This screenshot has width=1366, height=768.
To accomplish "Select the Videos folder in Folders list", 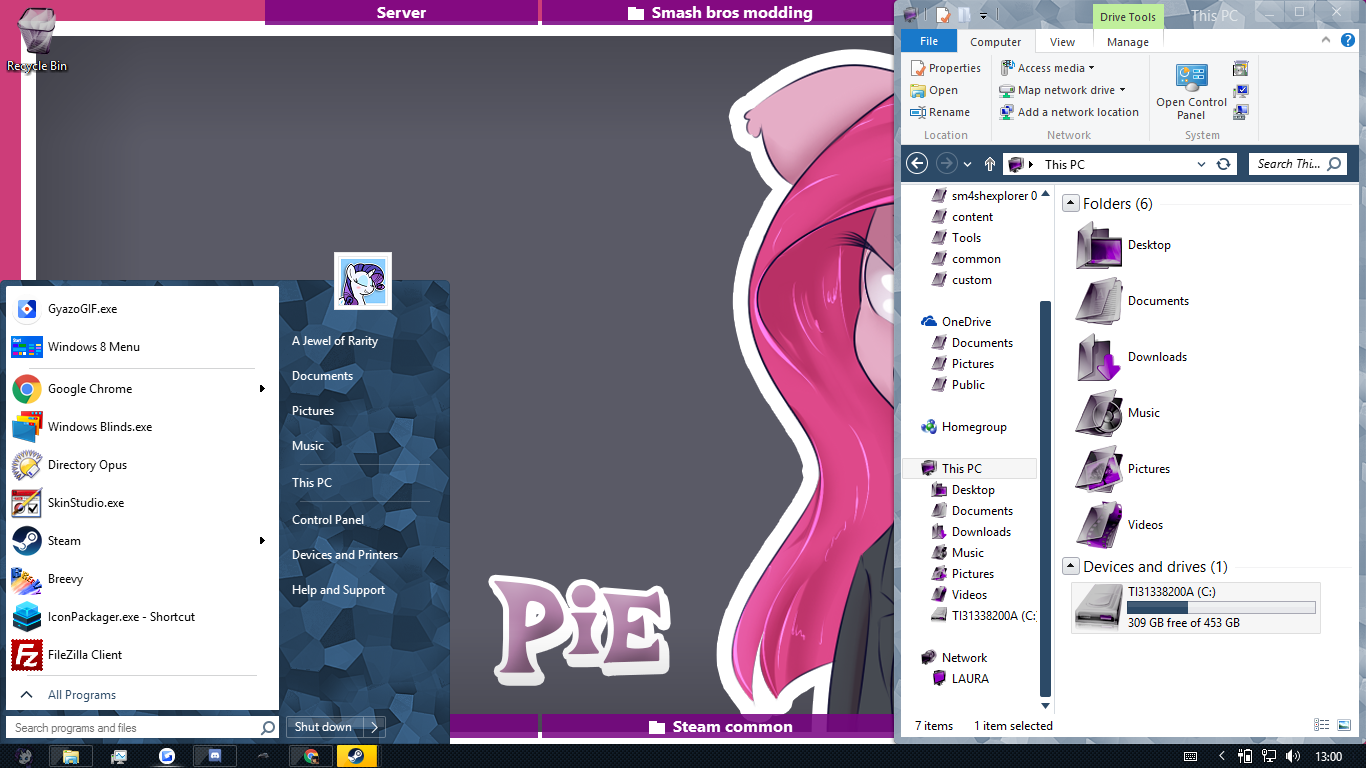I will pos(1120,525).
